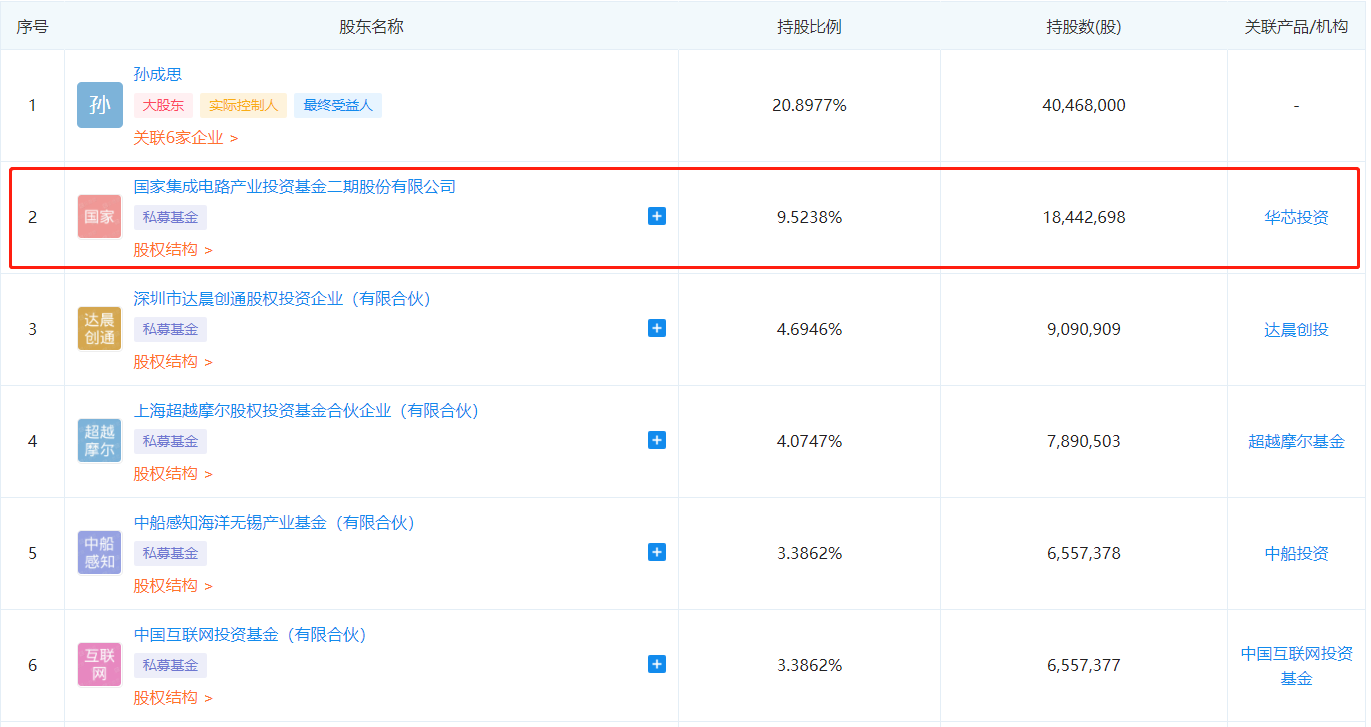
Task: Expand the plus icon for 国家集成电路产业投资基金二期
Action: click(x=657, y=216)
